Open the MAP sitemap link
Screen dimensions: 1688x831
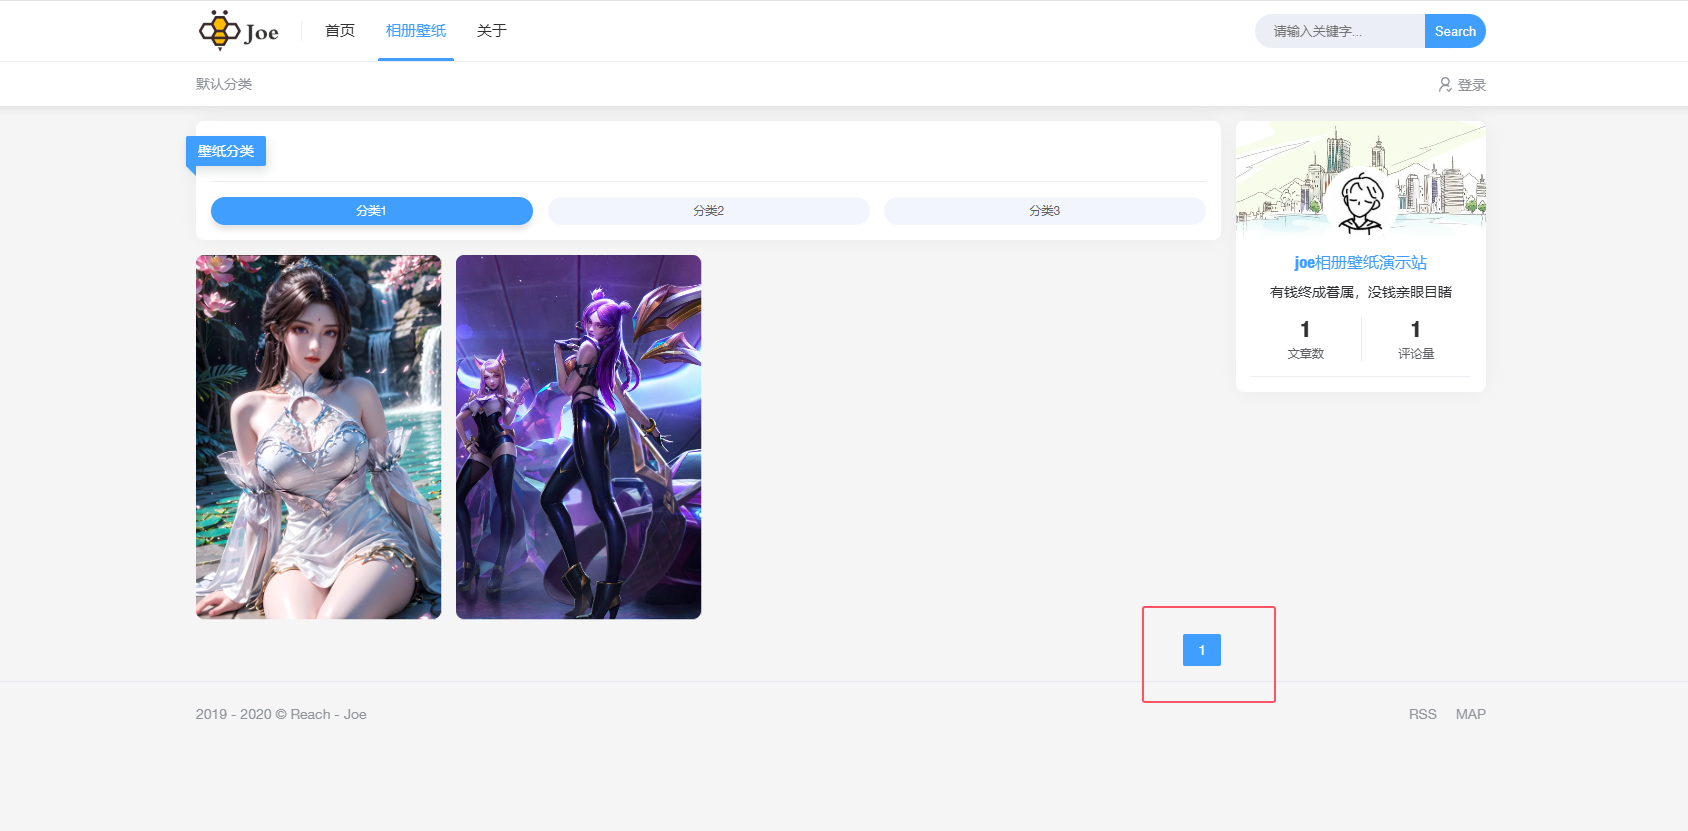pyautogui.click(x=1470, y=714)
